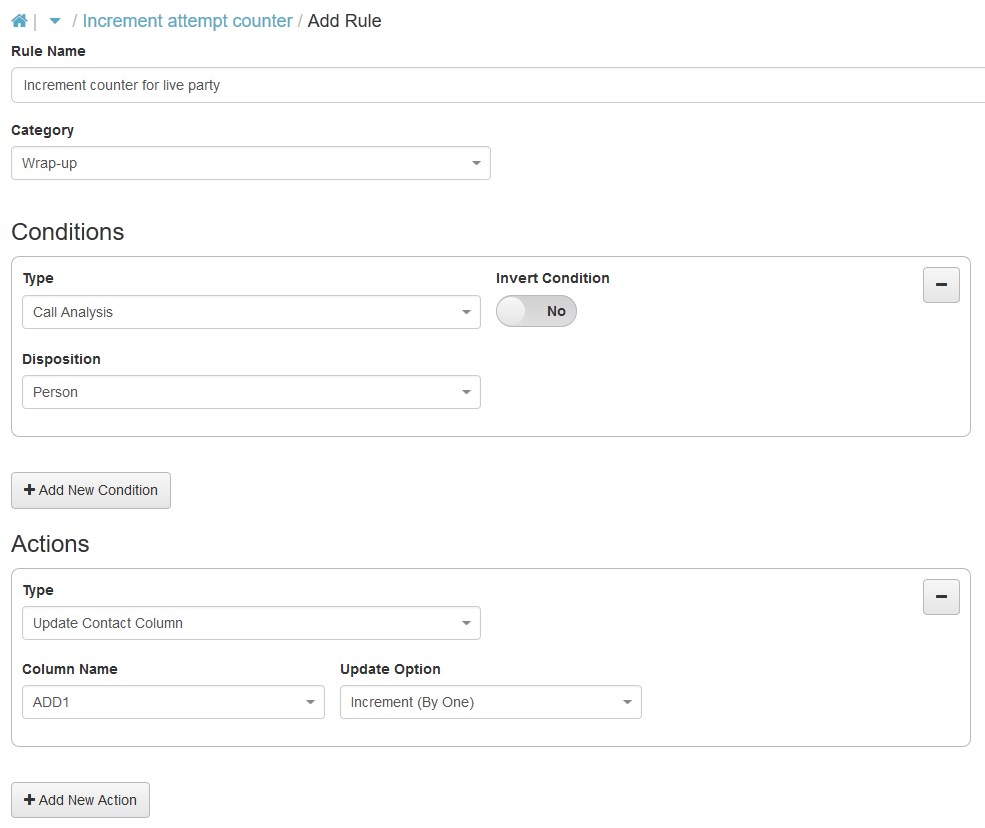The width and height of the screenshot is (985, 828).
Task: Toggle the Invert Condition switch
Action: 536,312
